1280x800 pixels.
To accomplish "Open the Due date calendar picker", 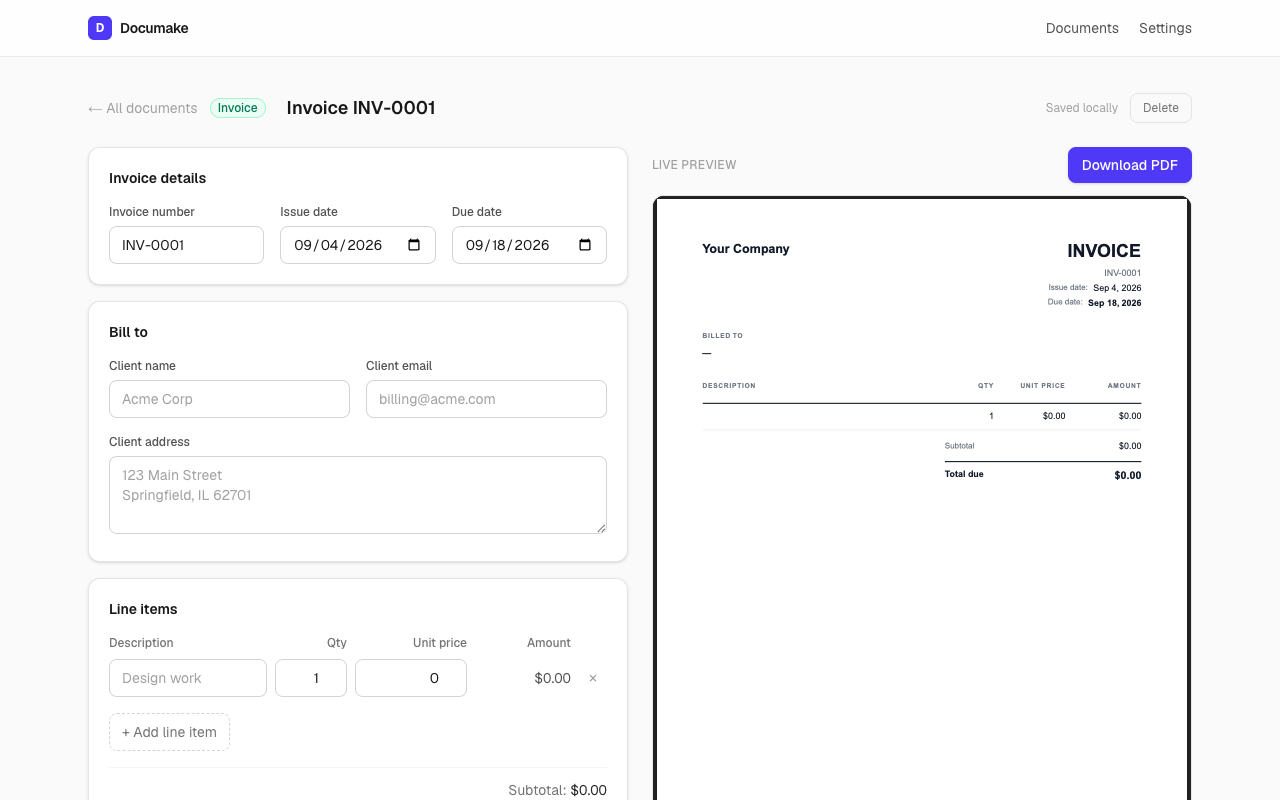I will point(585,245).
